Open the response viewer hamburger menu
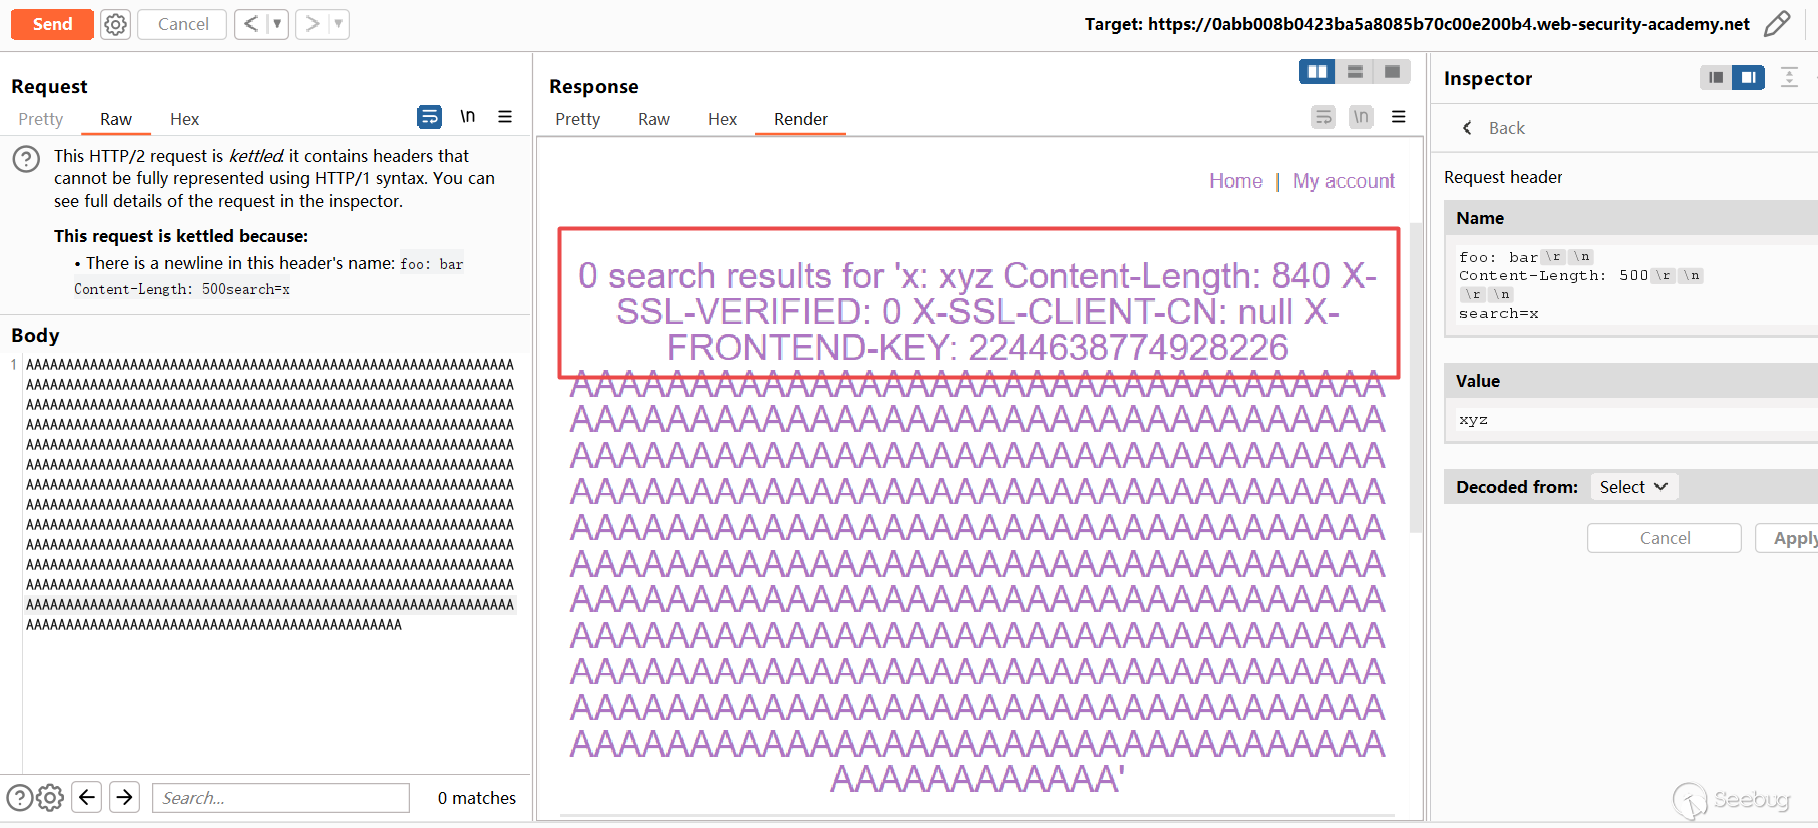Screen dimensions: 1818x828 (1399, 117)
